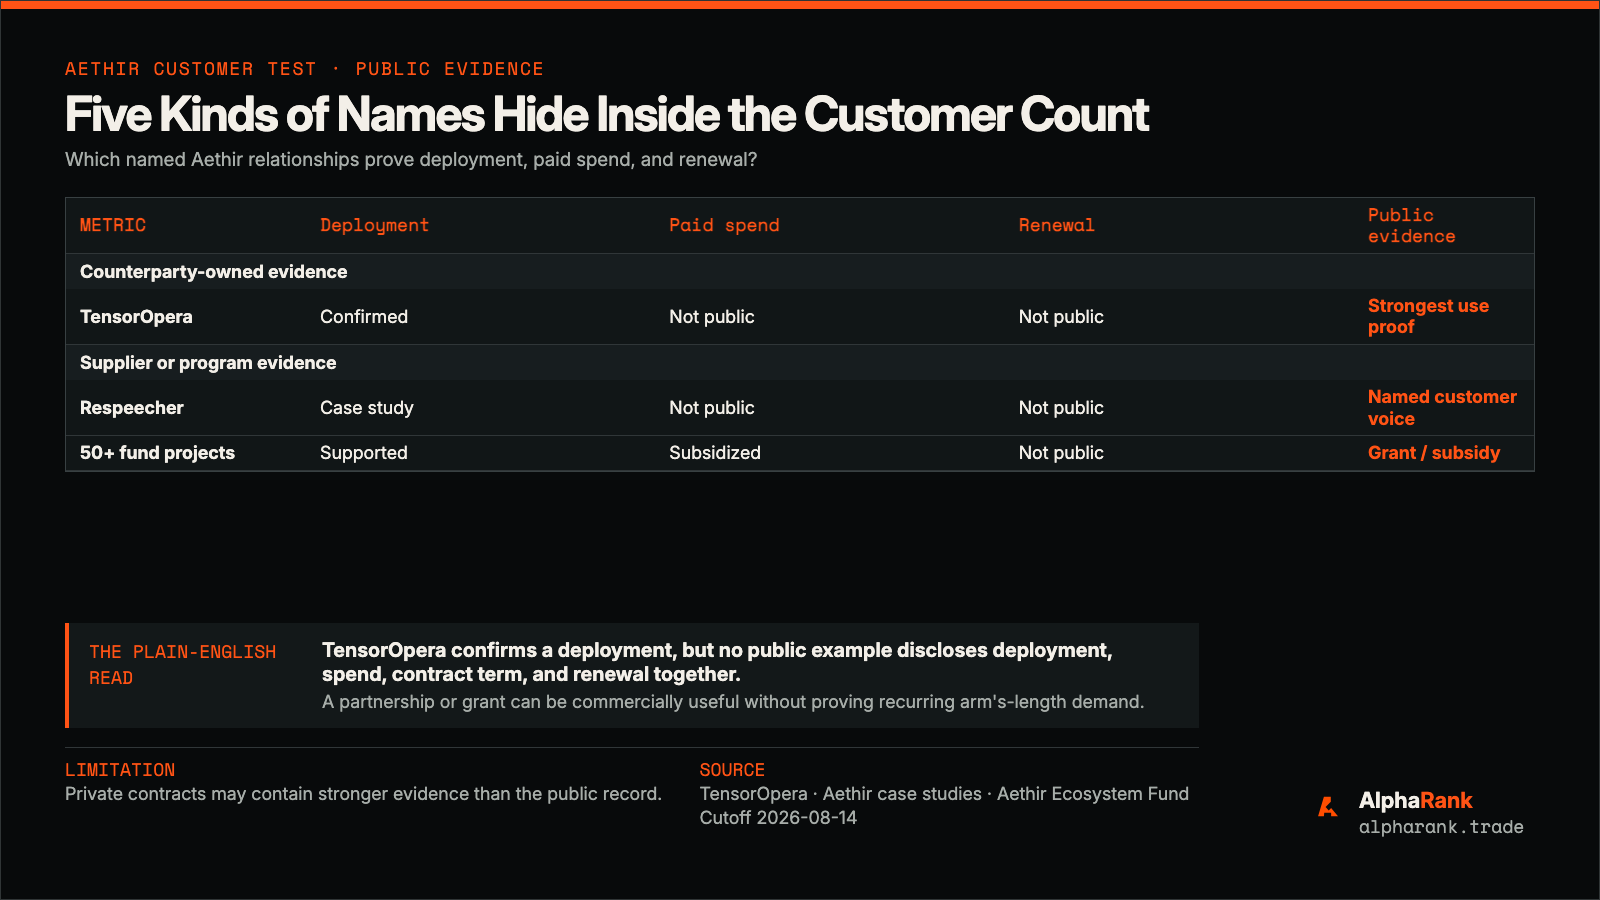Screen dimensions: 1600x900
Task: Click the Renewal column header
Action: (1056, 225)
